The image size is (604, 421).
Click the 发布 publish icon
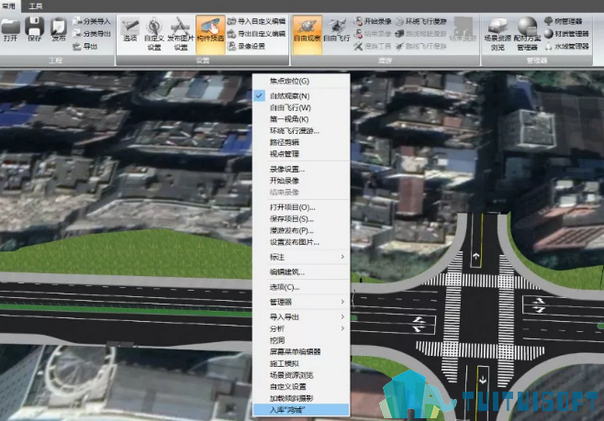59,29
